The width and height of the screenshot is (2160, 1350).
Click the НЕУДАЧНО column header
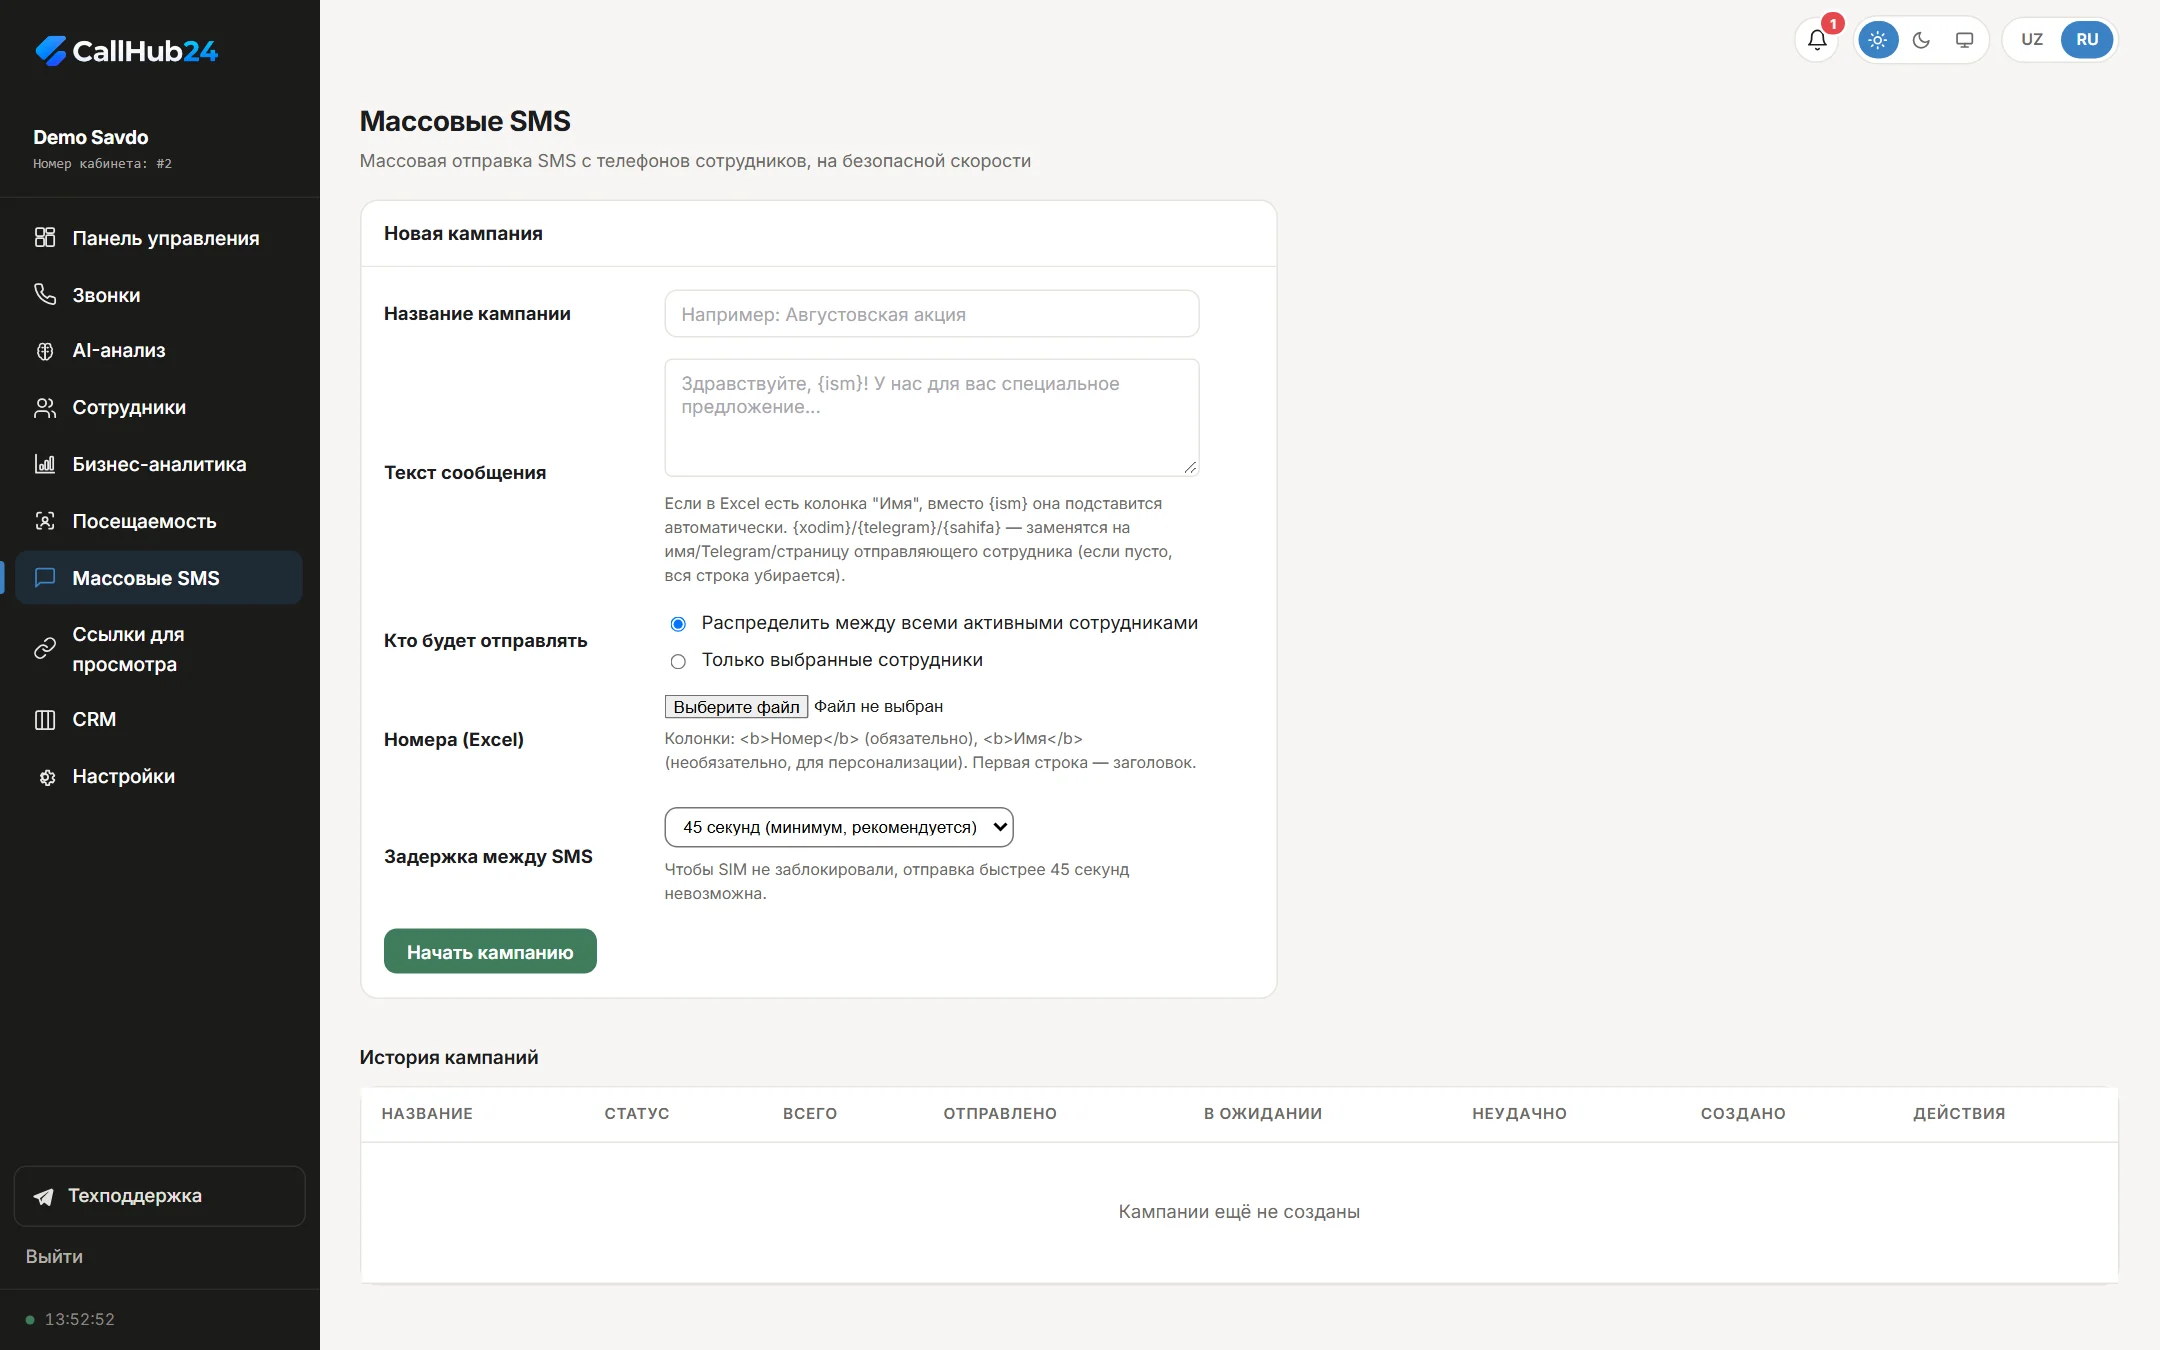click(x=1519, y=1113)
